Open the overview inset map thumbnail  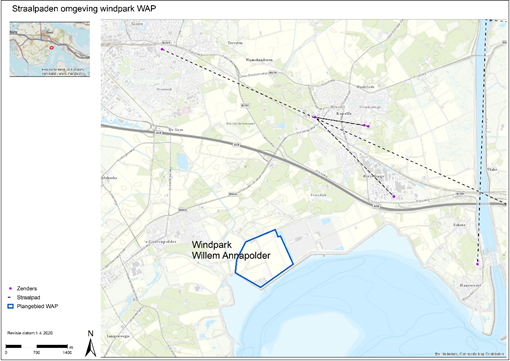pyautogui.click(x=50, y=49)
